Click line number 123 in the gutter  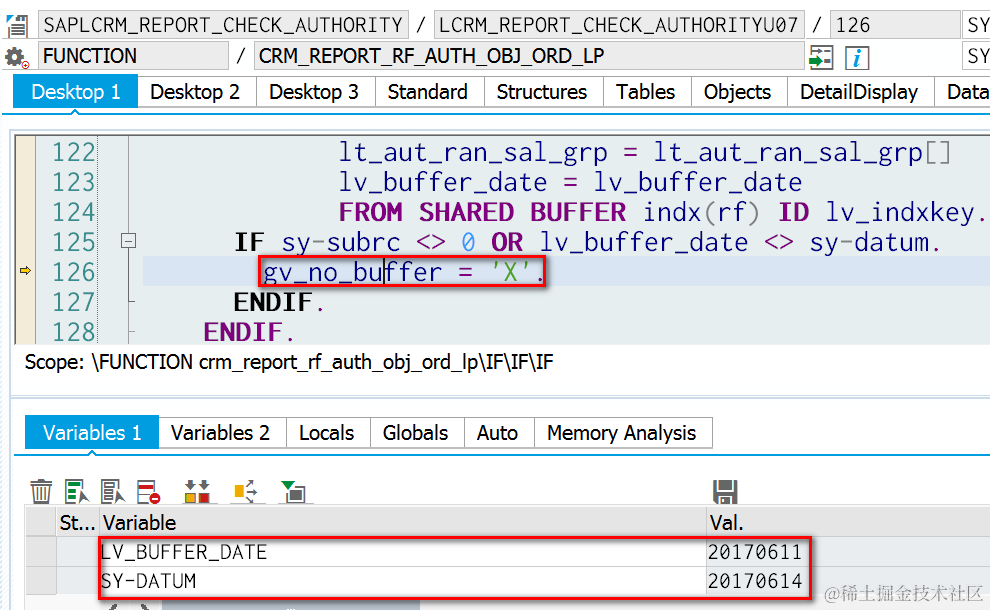point(73,182)
